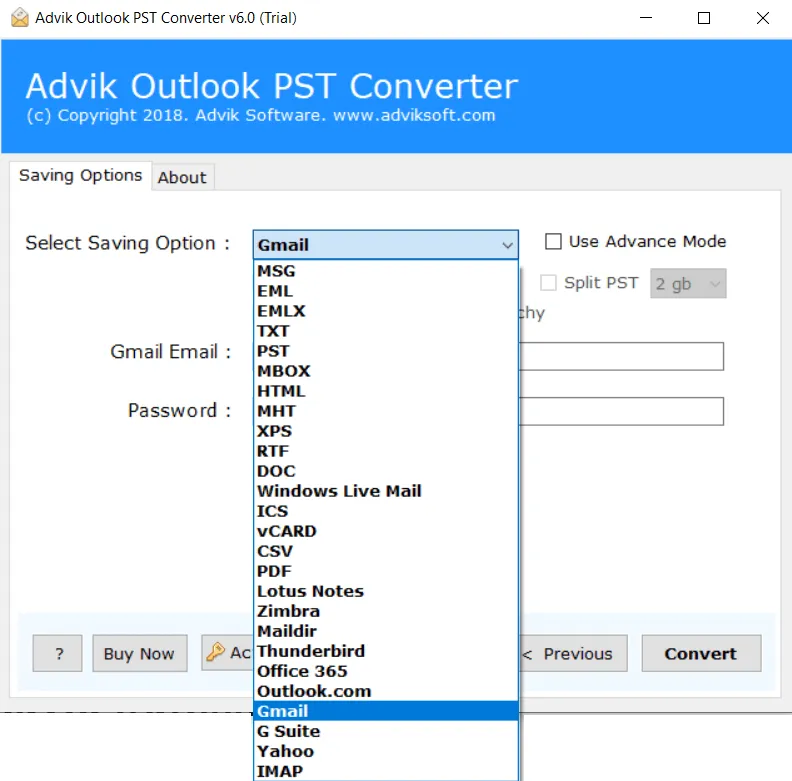Screen dimensions: 792x781
Task: Pick DOC in the format list
Action: click(x=386, y=471)
